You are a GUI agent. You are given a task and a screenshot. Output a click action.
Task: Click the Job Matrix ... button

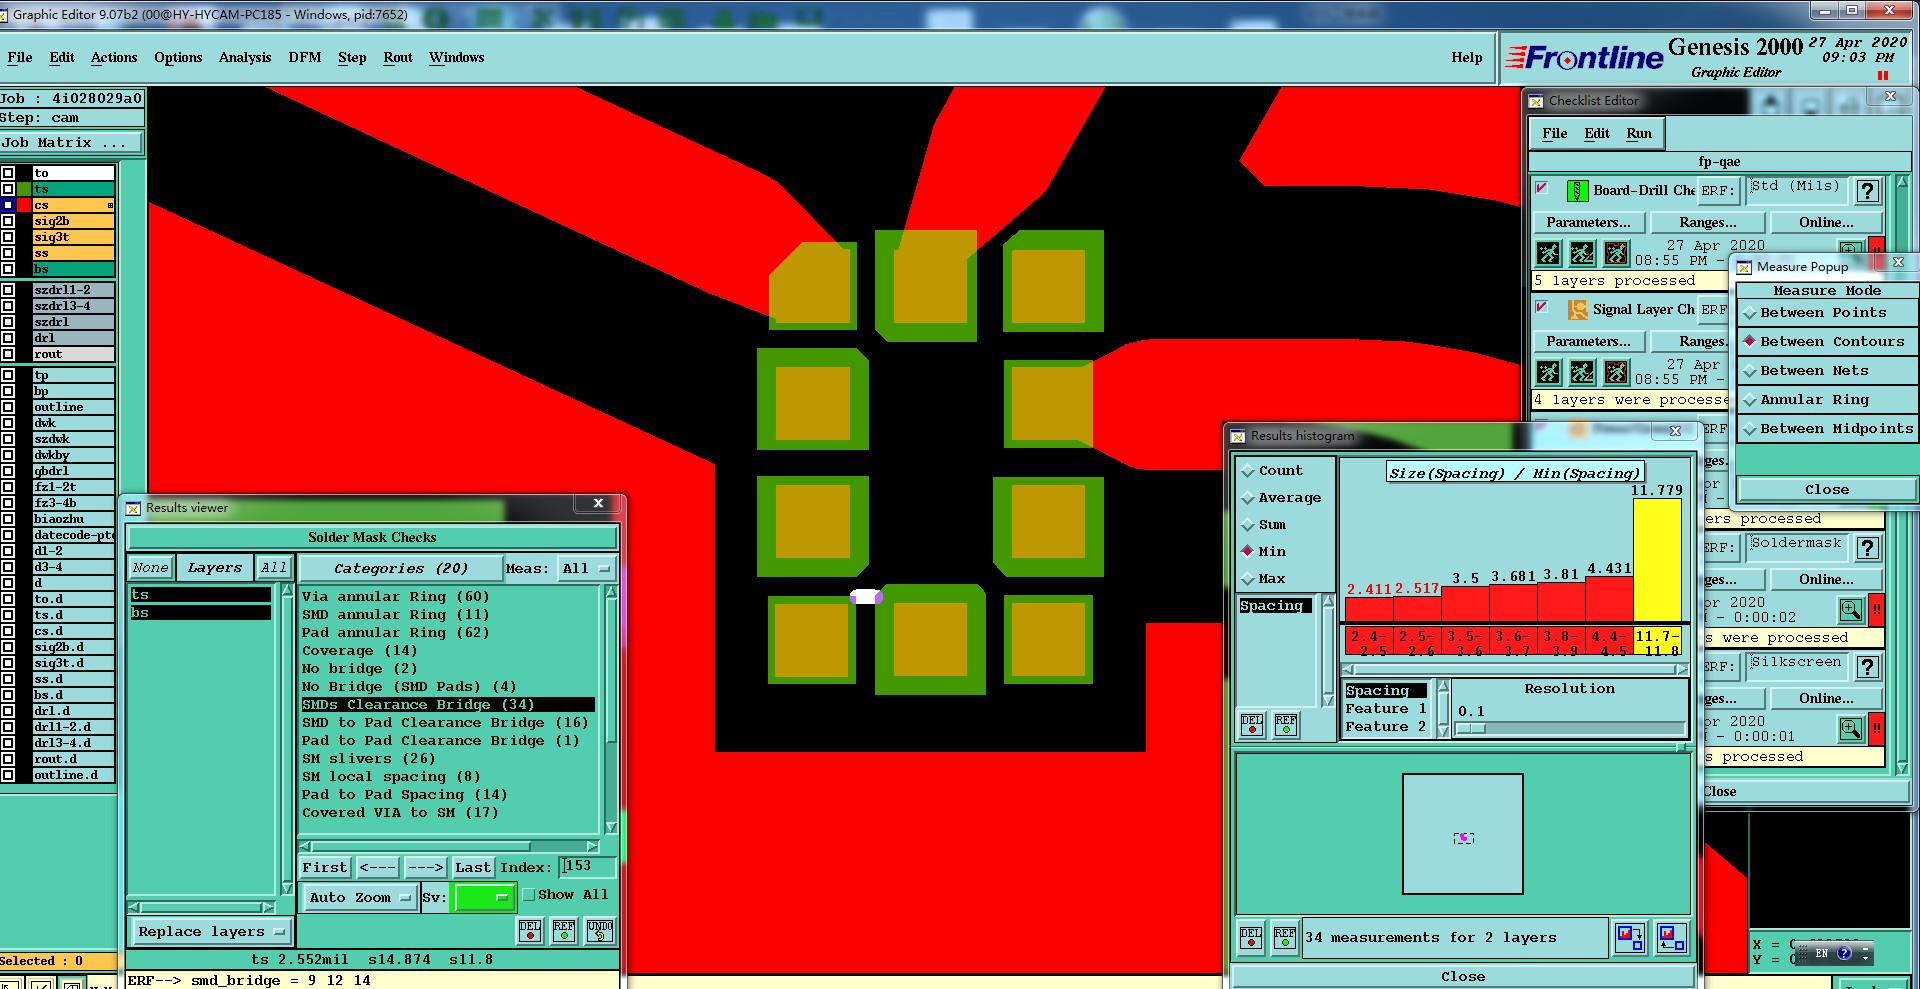(x=72, y=143)
